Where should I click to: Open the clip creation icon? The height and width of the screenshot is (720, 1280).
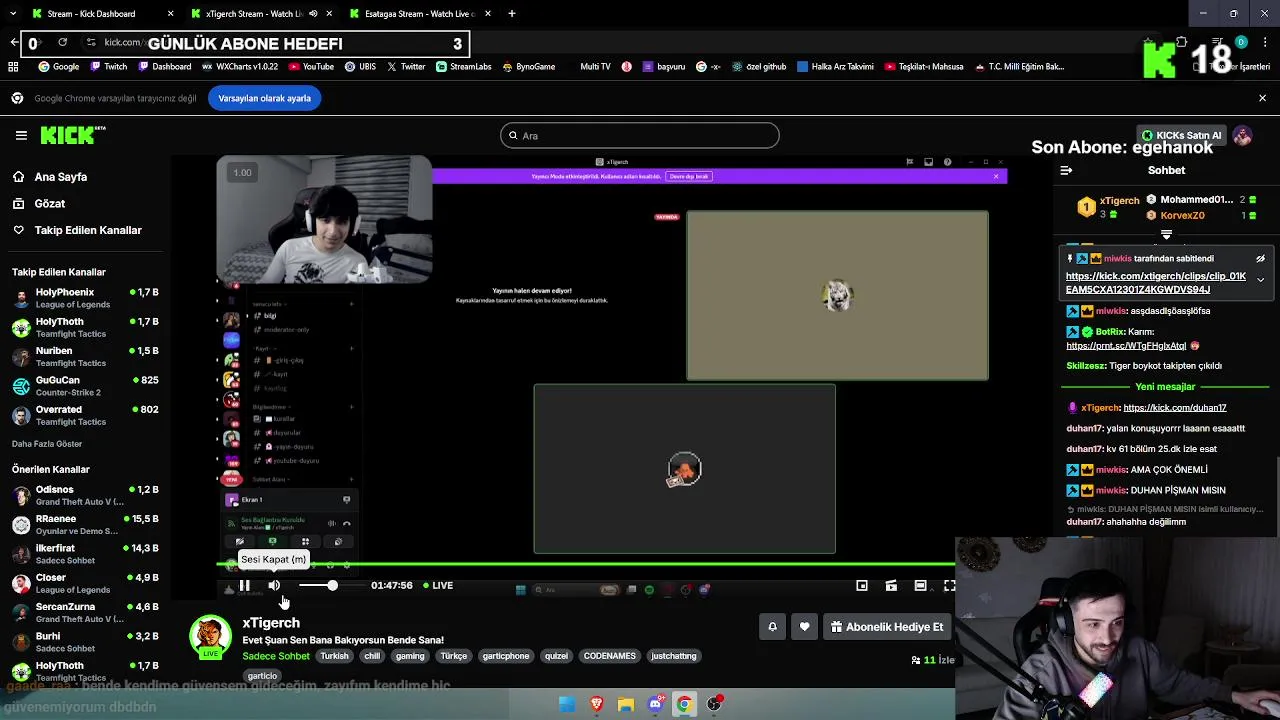[891, 585]
